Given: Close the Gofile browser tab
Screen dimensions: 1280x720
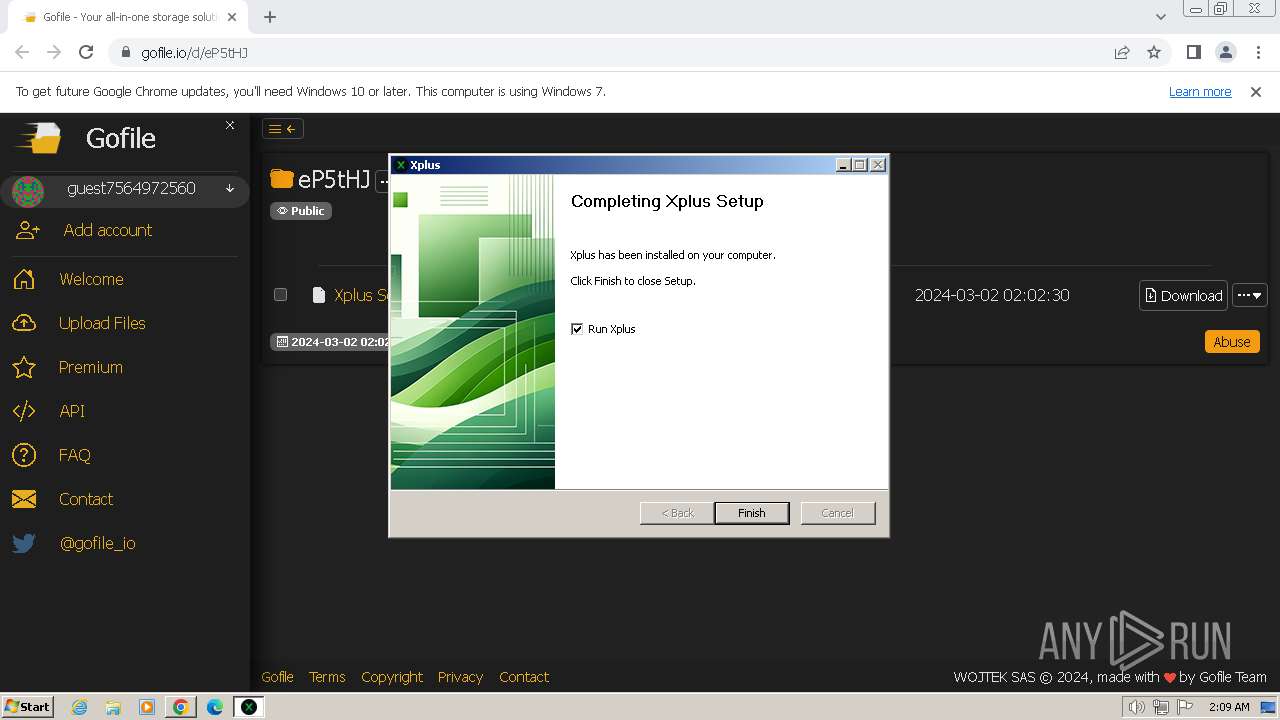Looking at the screenshot, I should point(233,17).
